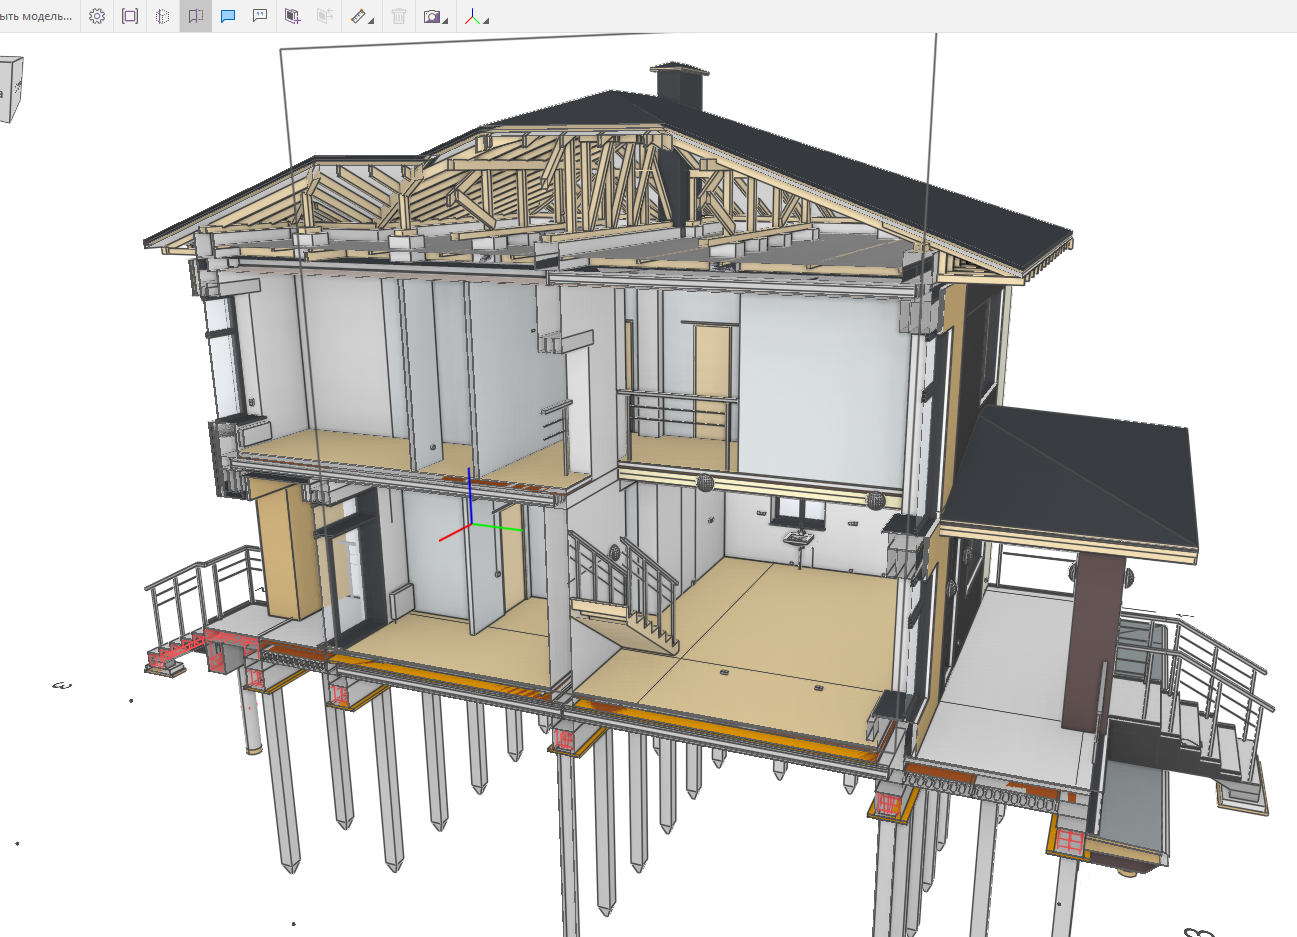Click the coordinate axes gizmo inside the house
The width and height of the screenshot is (1297, 937).
click(471, 523)
